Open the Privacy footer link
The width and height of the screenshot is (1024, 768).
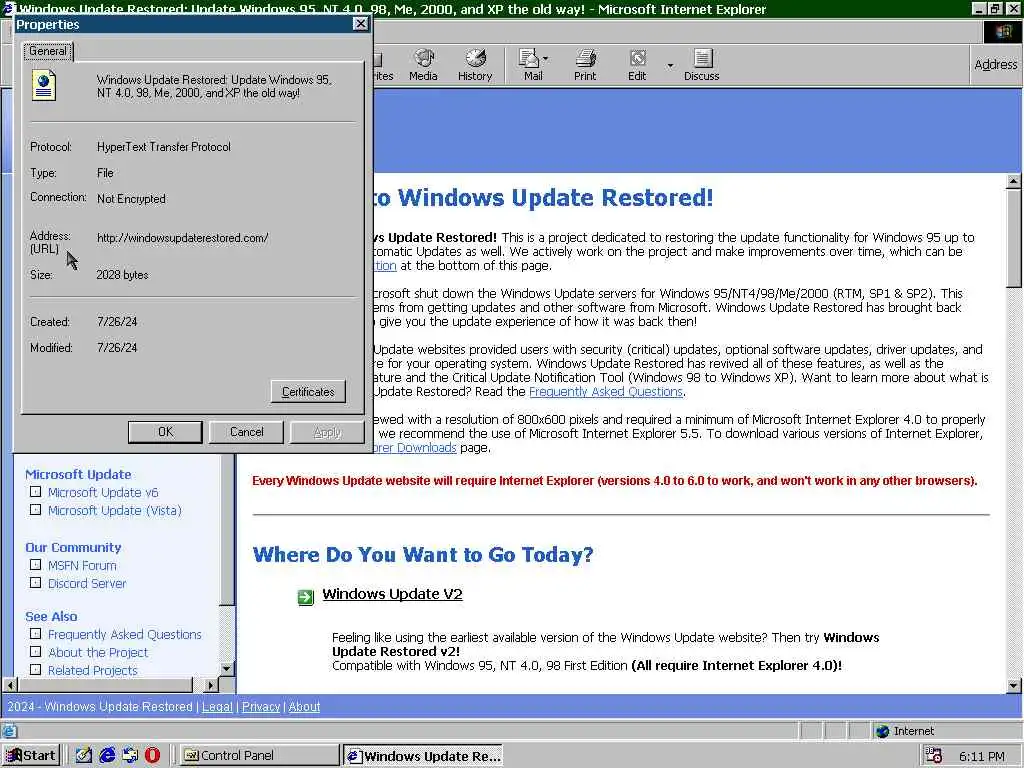261,707
